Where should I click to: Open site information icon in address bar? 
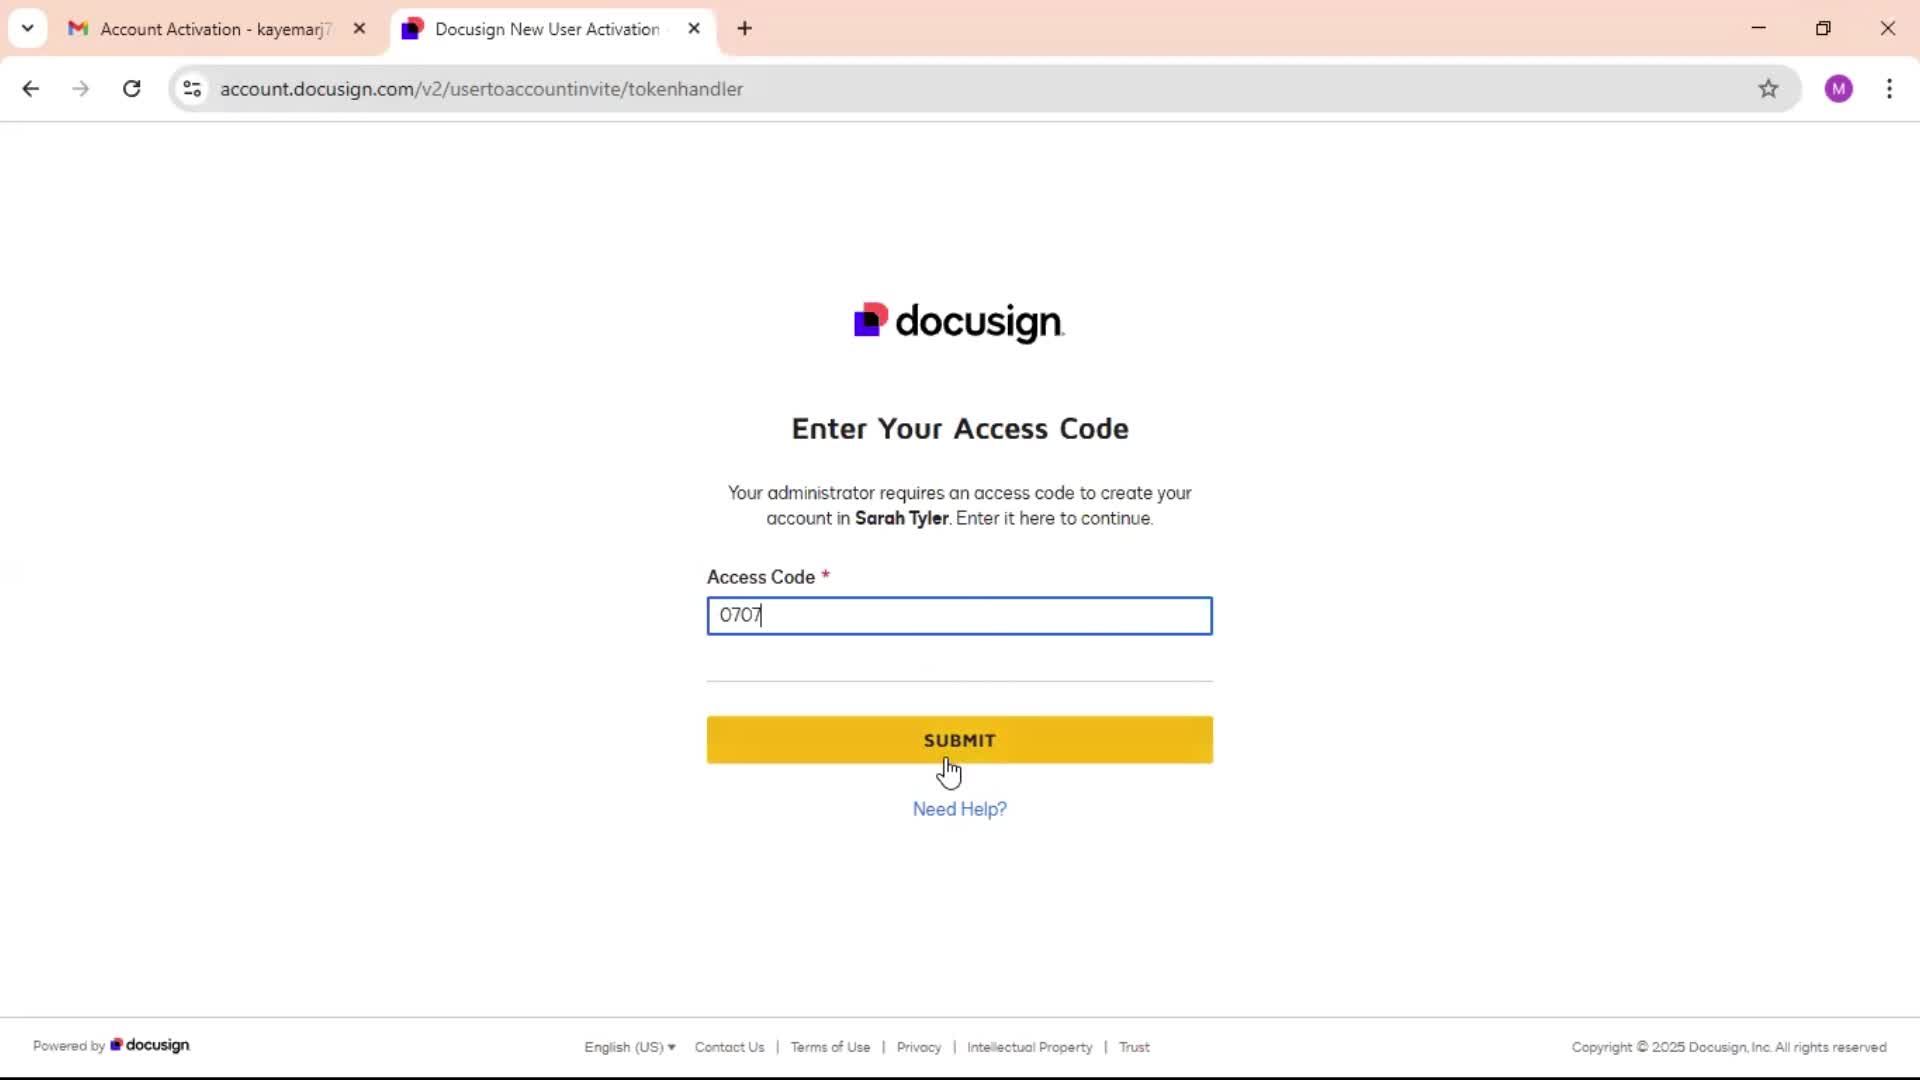click(192, 89)
